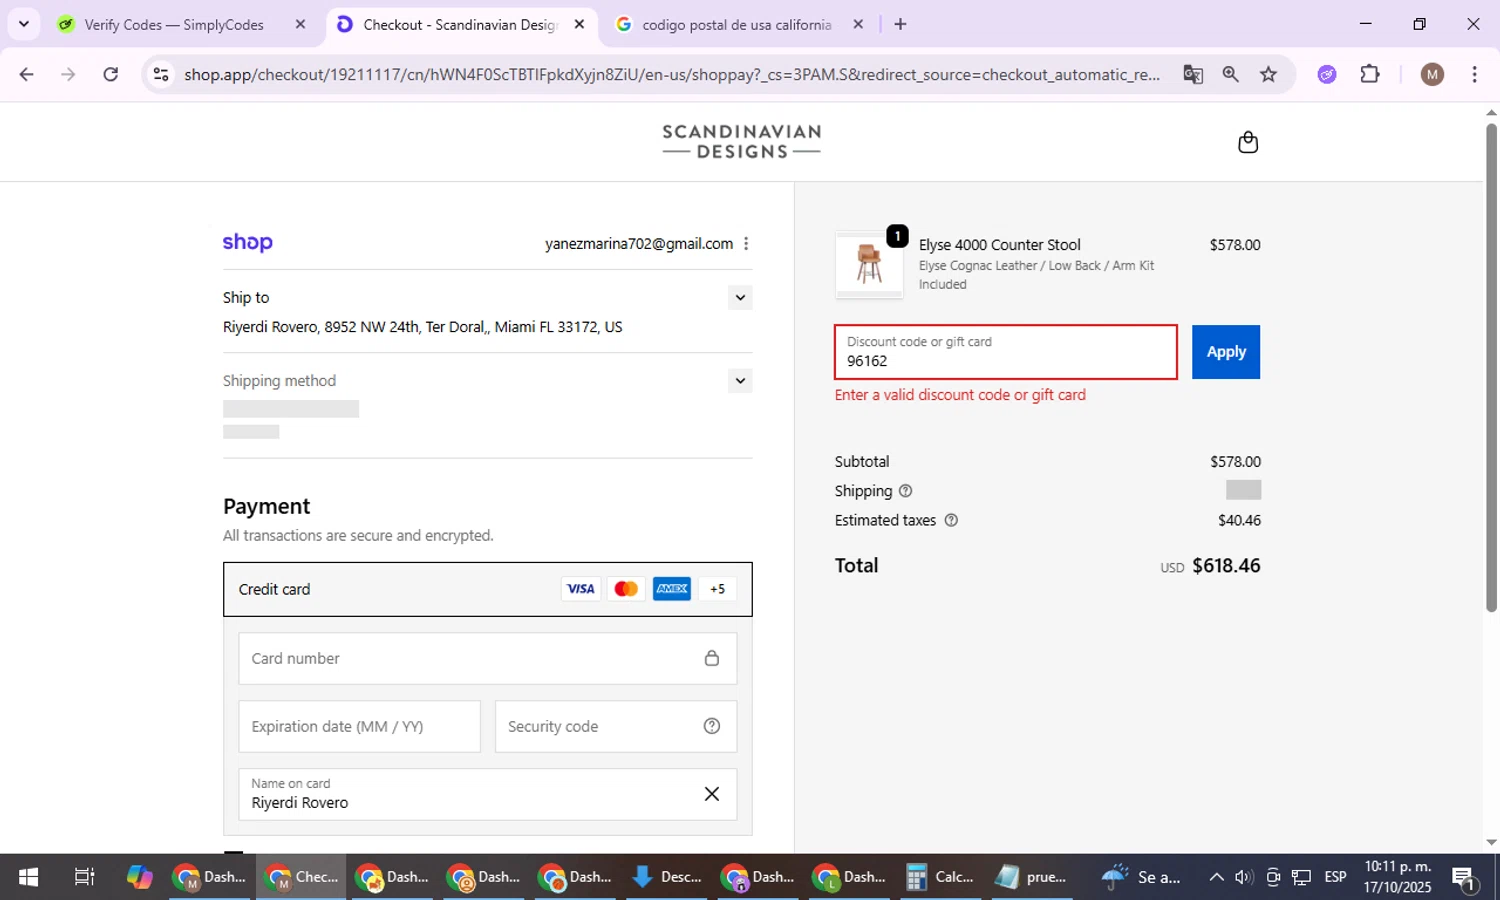This screenshot has height=900, width=1500.
Task: Open the zoom magnifier in address bar
Action: pyautogui.click(x=1231, y=74)
